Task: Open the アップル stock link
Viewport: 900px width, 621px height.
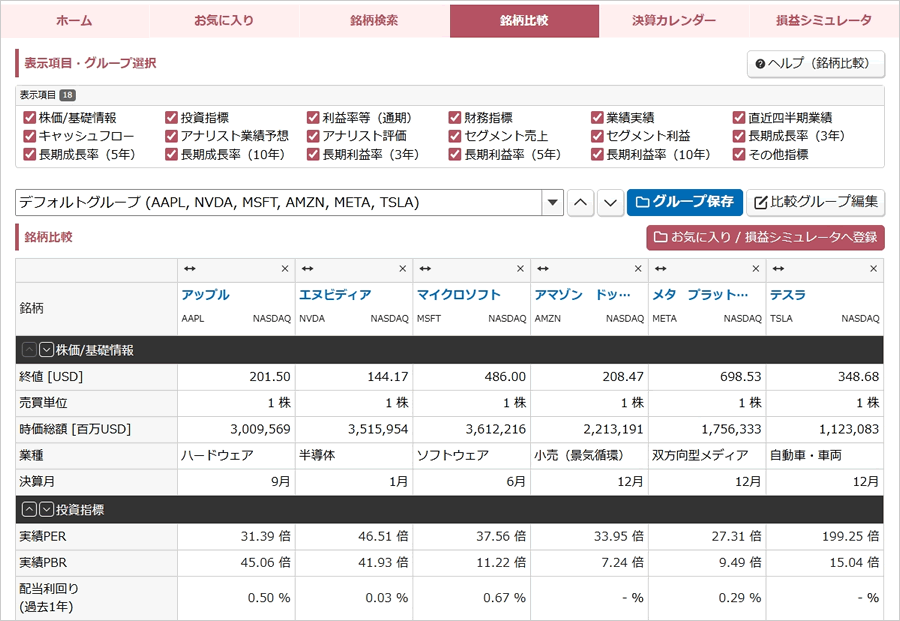Action: point(205,295)
